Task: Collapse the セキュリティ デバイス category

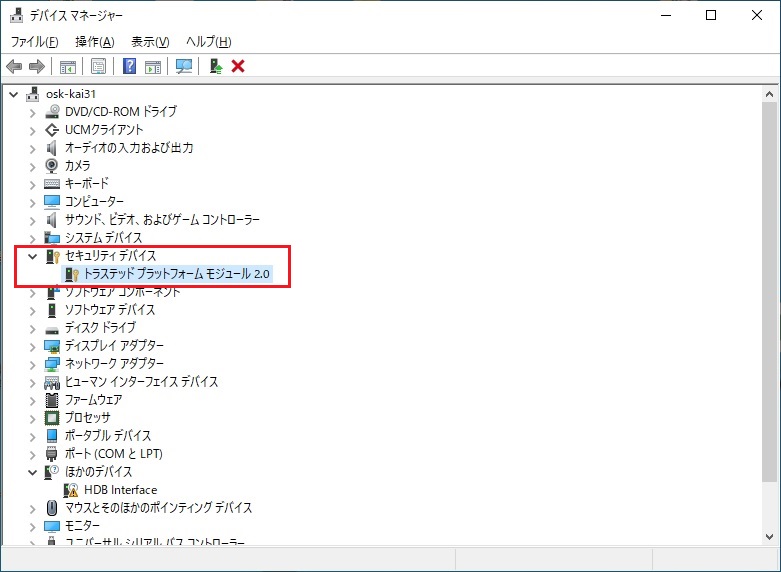Action: 33,256
